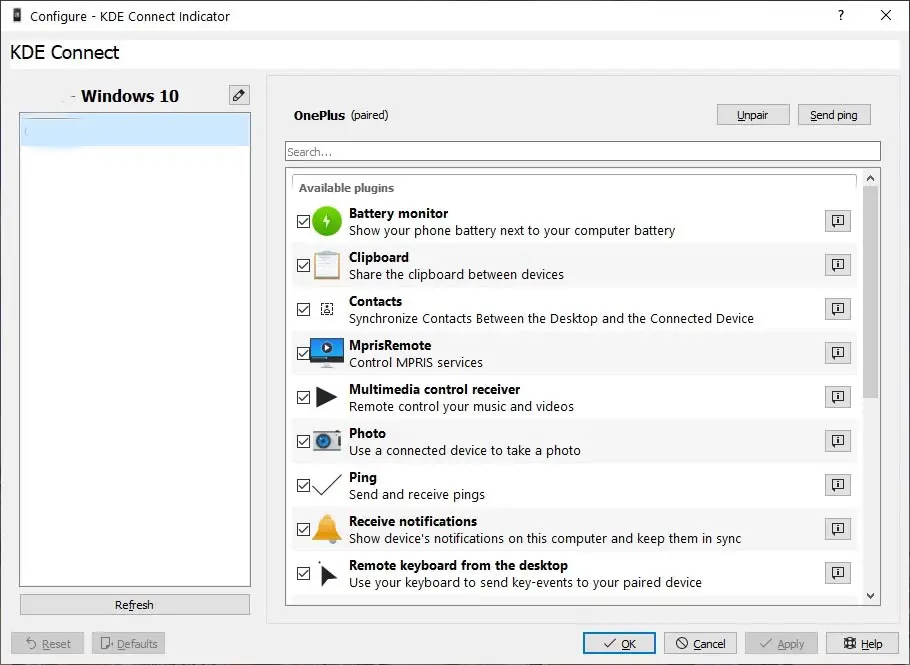Uncheck the Clipboard plugin checkbox

(x=303, y=265)
